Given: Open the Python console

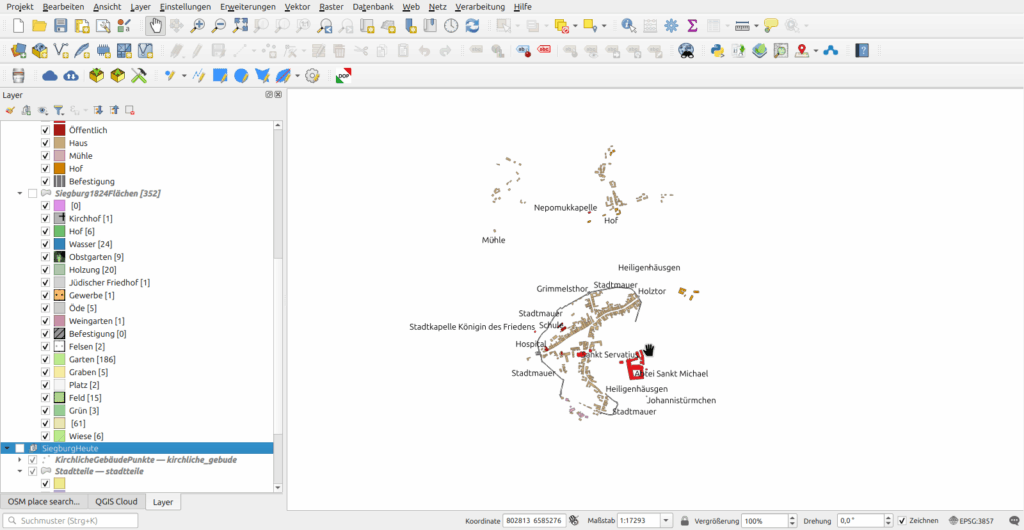Looking at the screenshot, I should [x=716, y=50].
